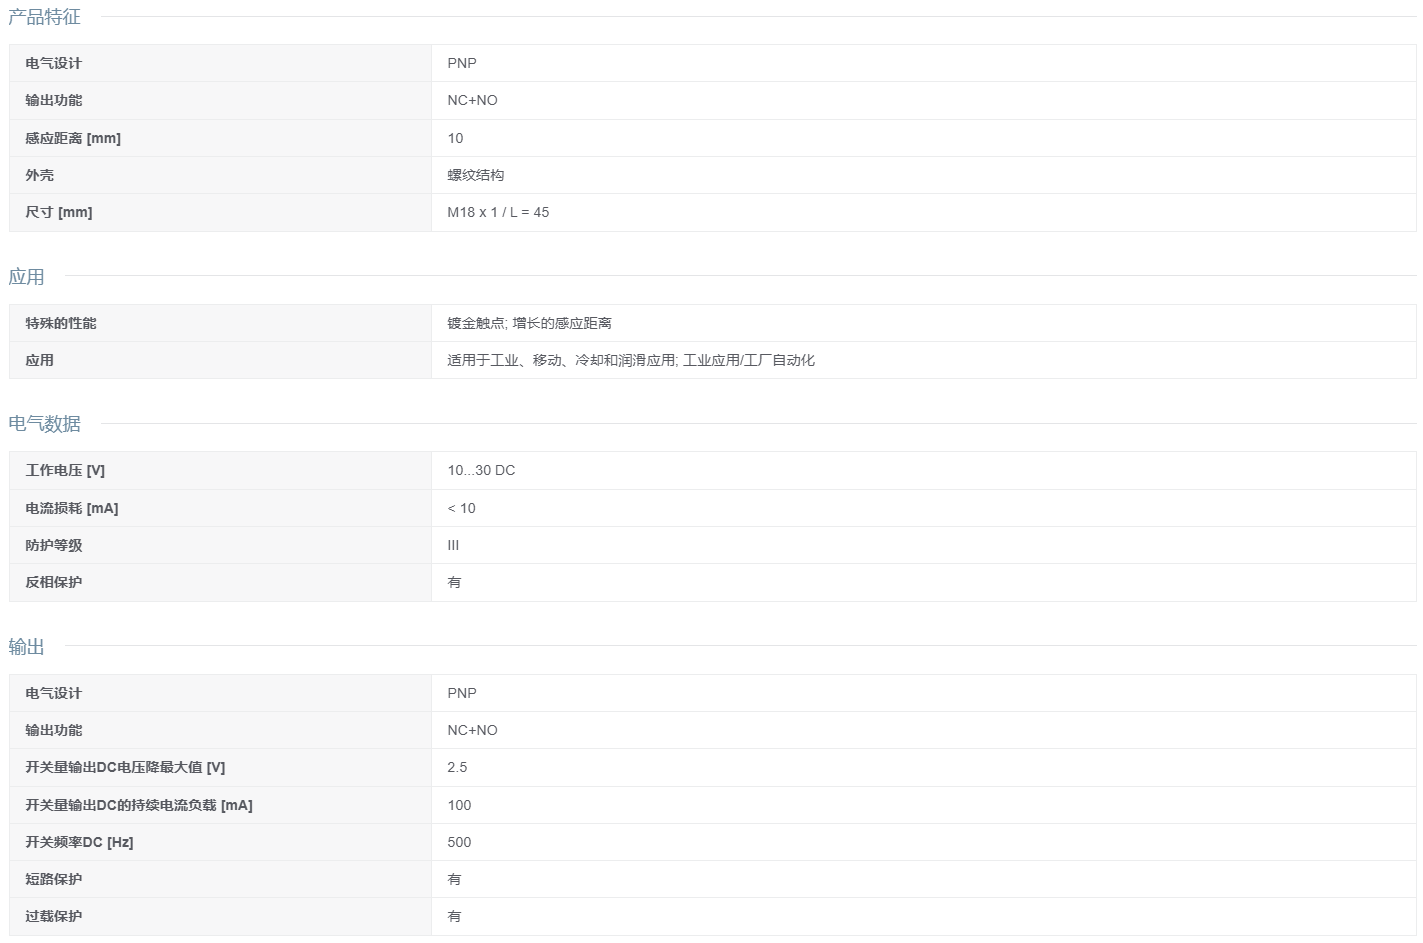The image size is (1423, 943).
Task: Click the PNP value in 输出 section
Action: pyautogui.click(x=462, y=693)
